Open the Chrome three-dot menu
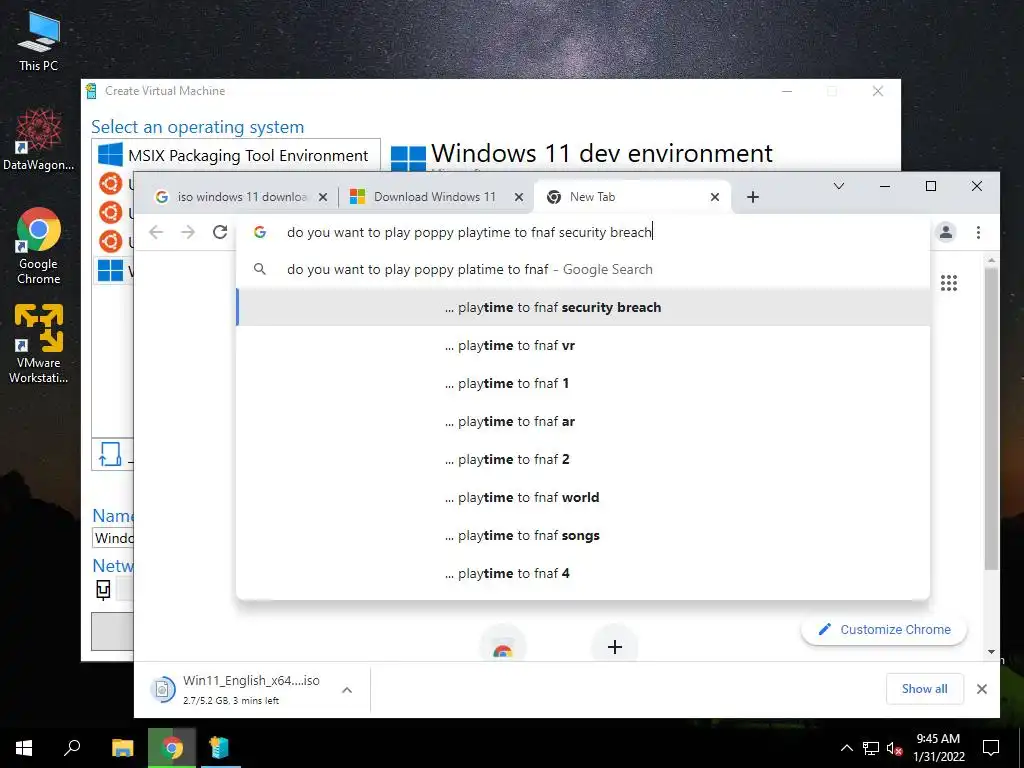 tap(978, 232)
